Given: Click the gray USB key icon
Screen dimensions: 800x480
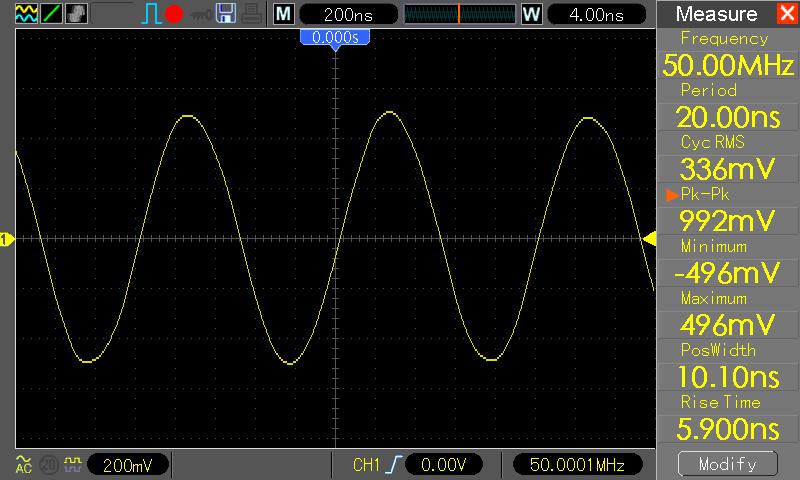Looking at the screenshot, I should coord(201,15).
